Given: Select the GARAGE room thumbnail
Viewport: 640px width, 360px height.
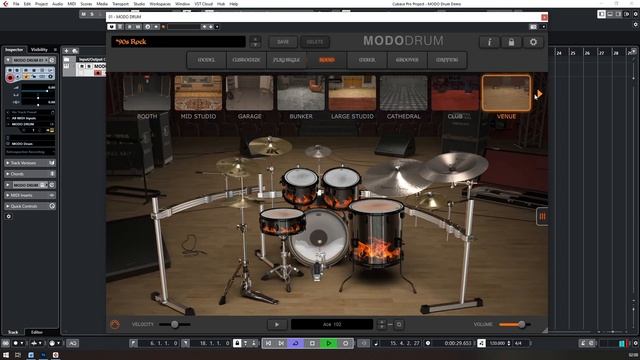Looking at the screenshot, I should point(249,93).
